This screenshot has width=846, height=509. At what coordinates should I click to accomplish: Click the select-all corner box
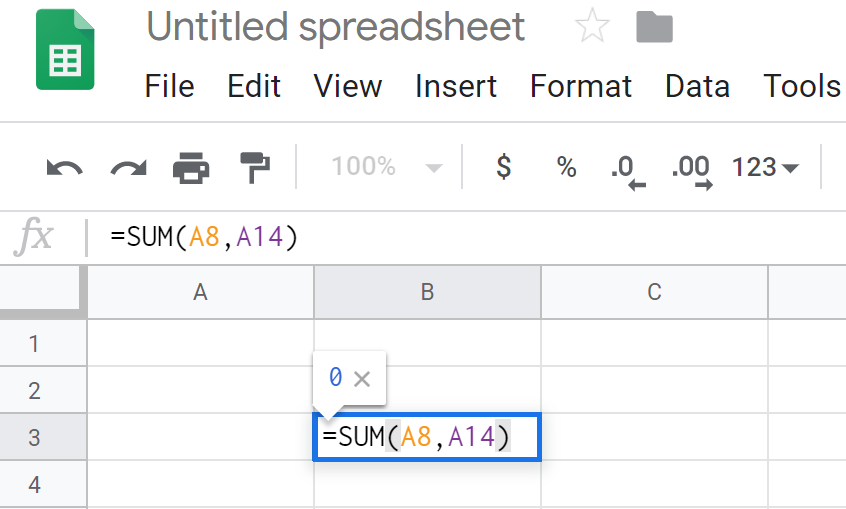(43, 292)
